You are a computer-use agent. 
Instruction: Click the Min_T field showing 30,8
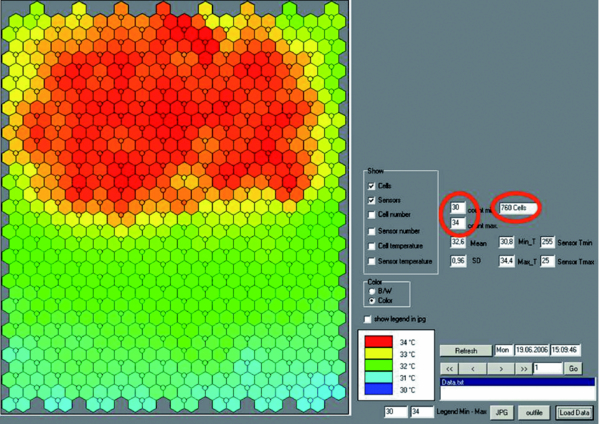pyautogui.click(x=506, y=242)
